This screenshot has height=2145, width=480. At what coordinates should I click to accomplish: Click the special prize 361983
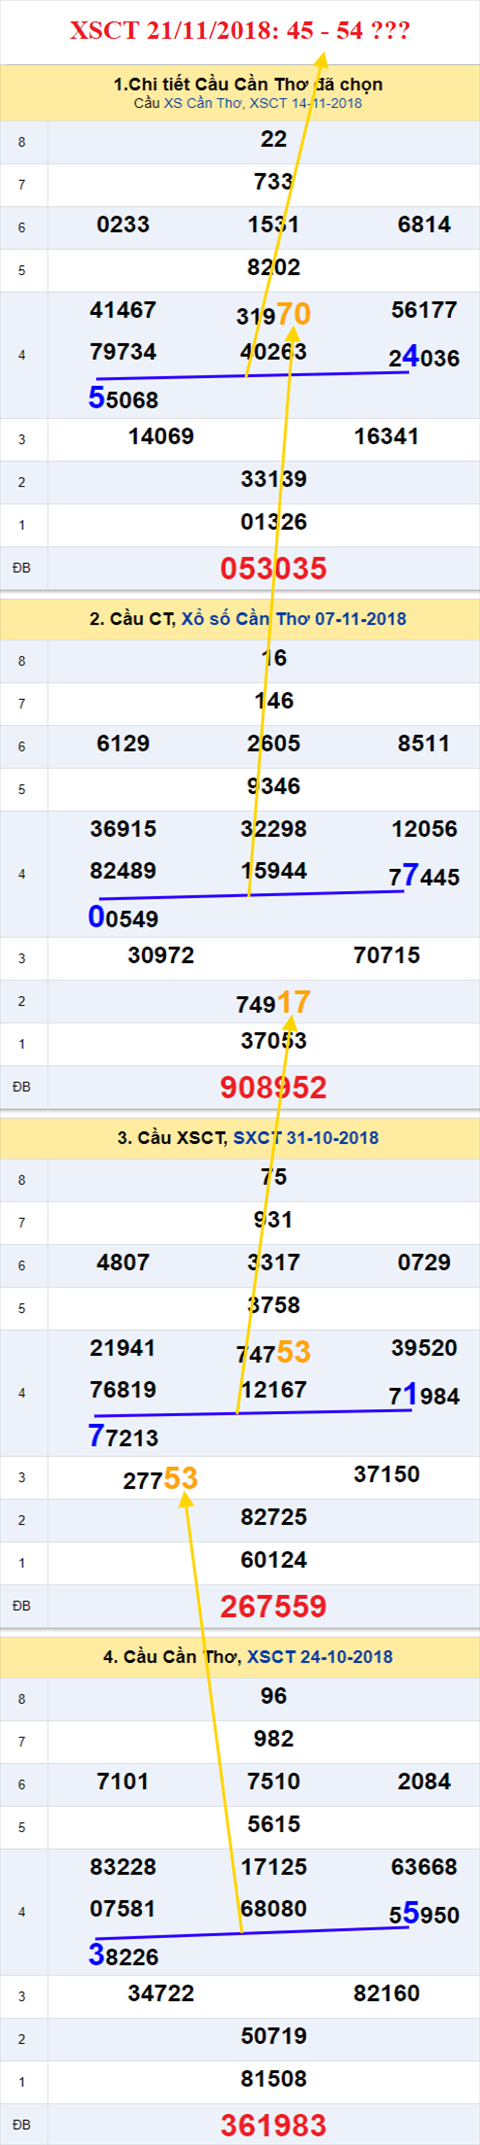coord(274,2126)
